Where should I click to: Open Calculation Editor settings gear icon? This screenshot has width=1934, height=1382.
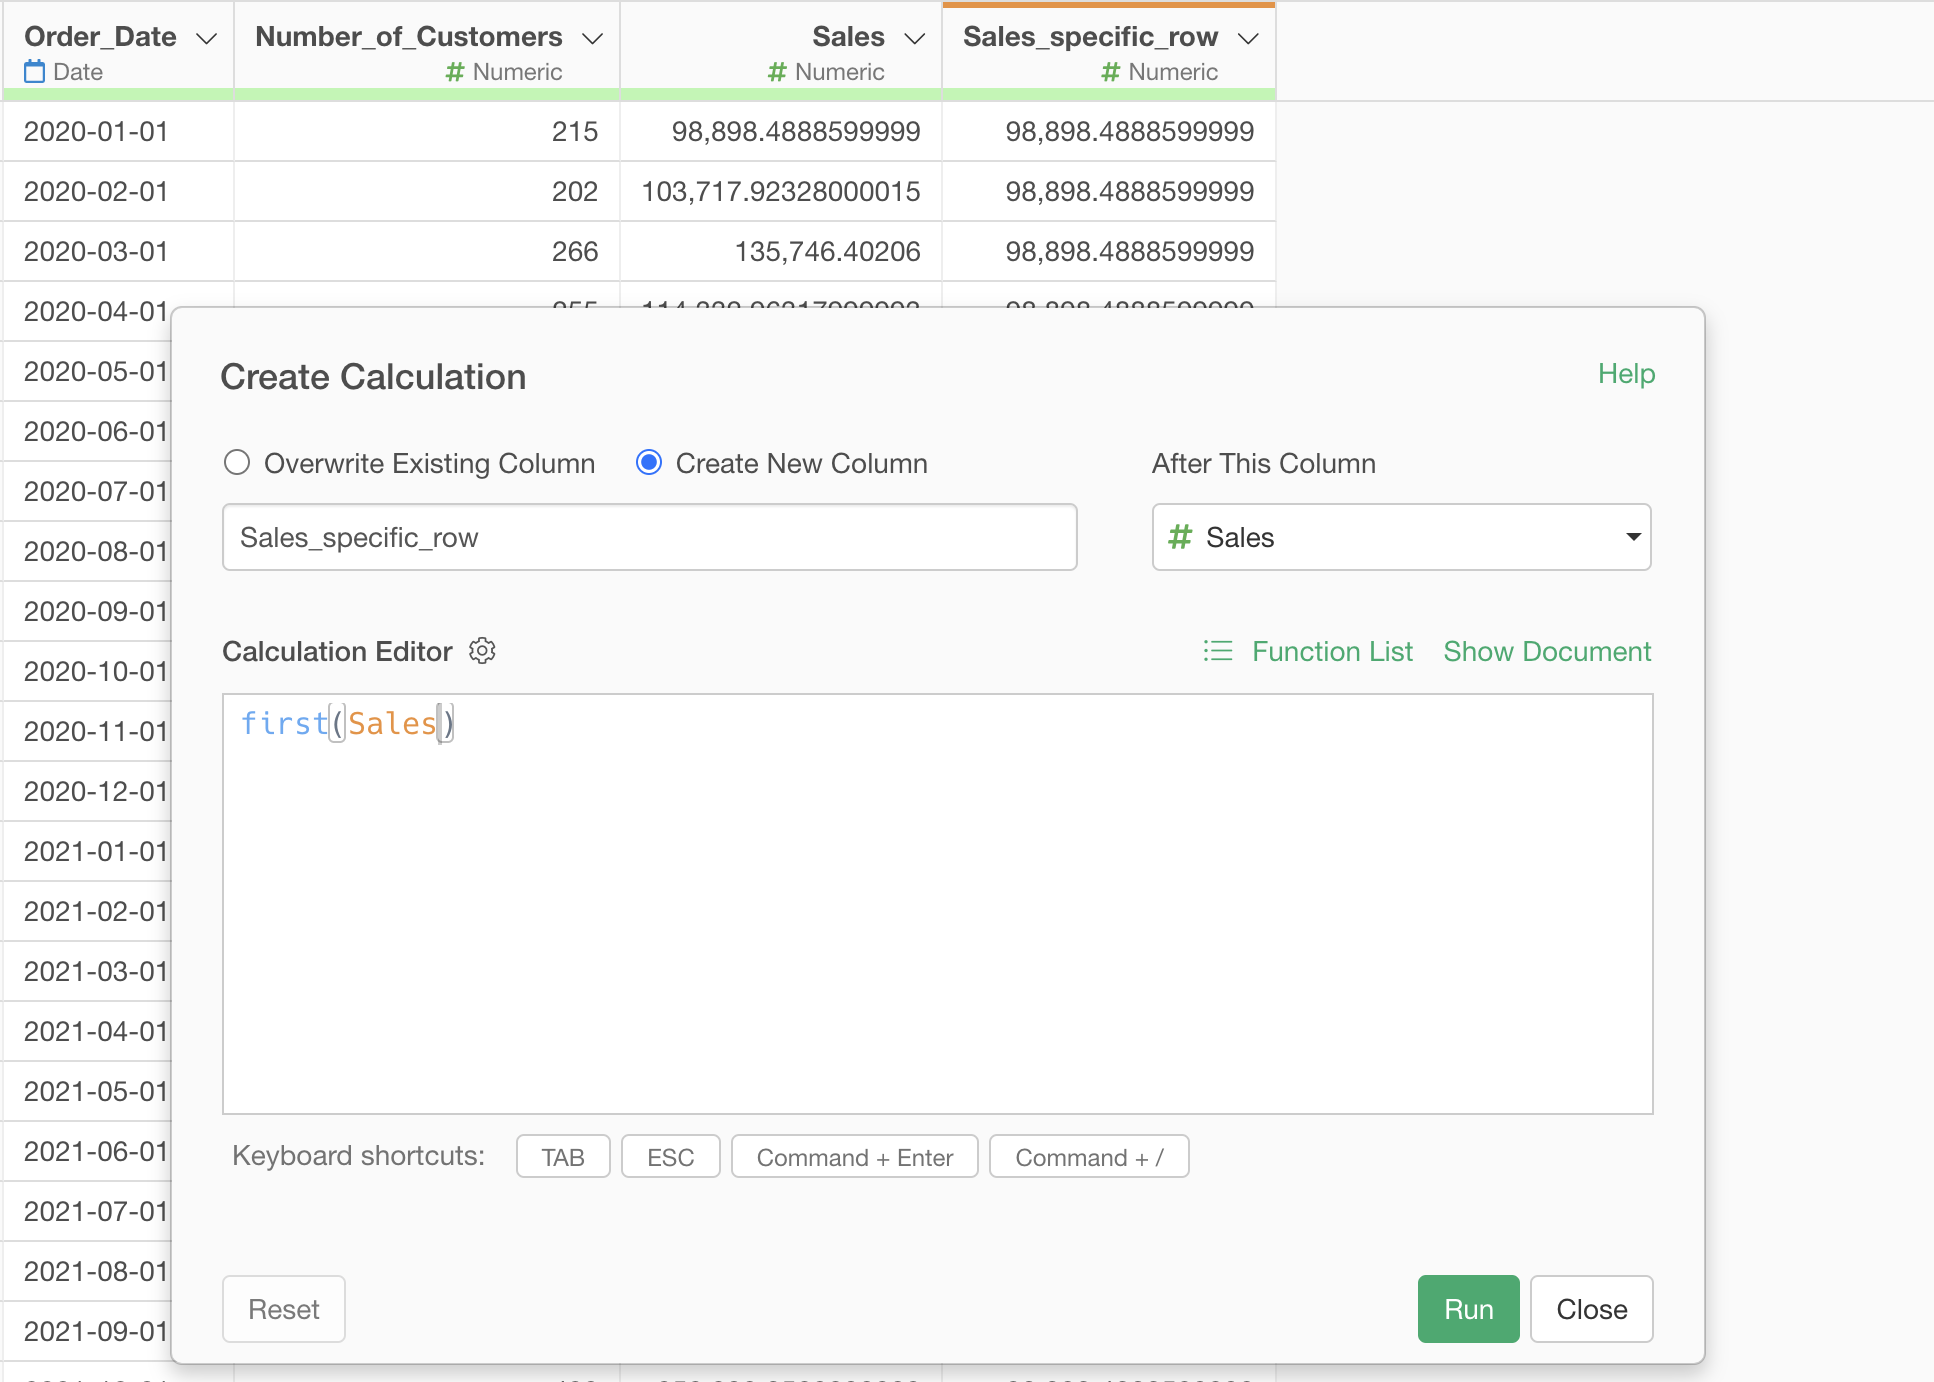(x=482, y=651)
